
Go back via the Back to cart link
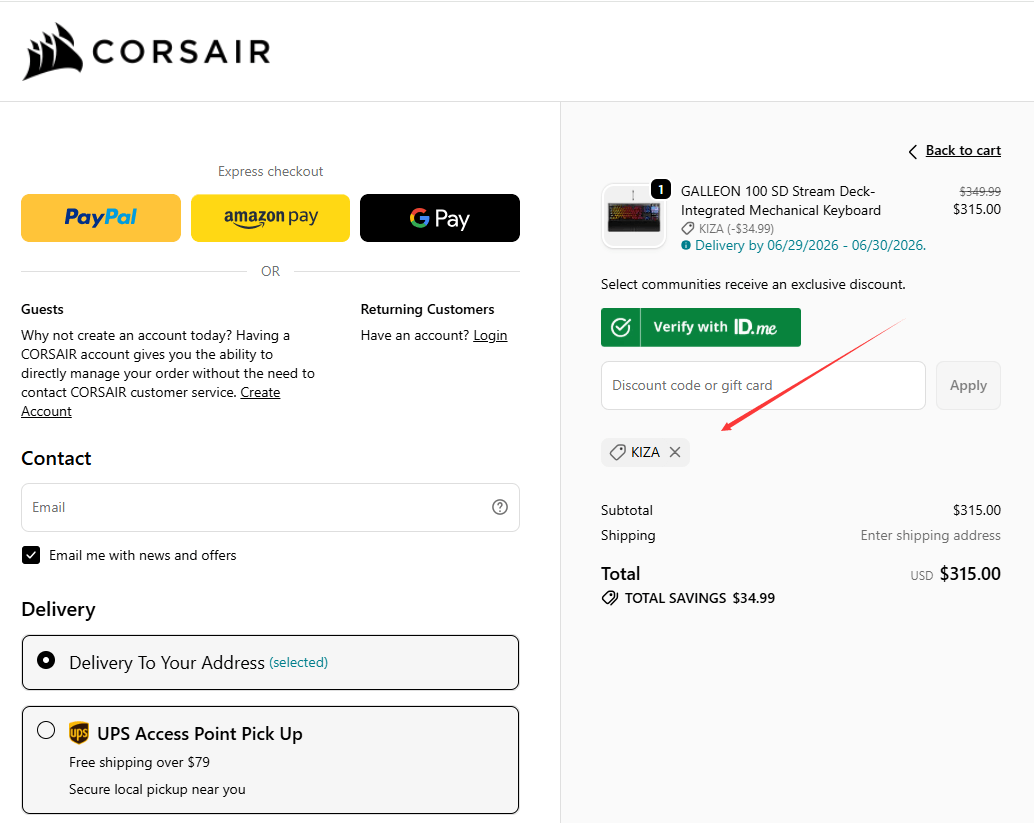tap(963, 150)
